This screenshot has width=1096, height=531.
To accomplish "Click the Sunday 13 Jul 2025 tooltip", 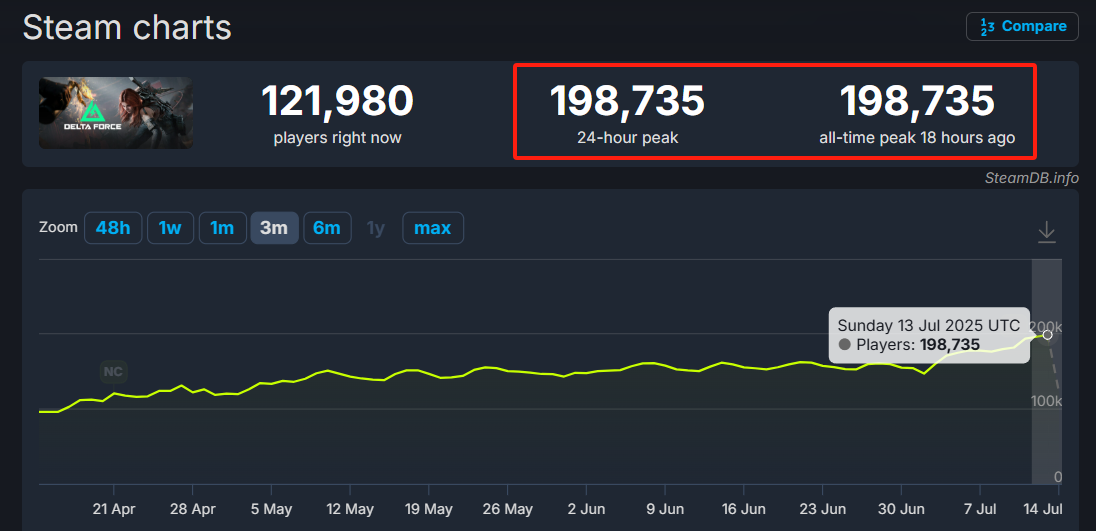I will (928, 334).
